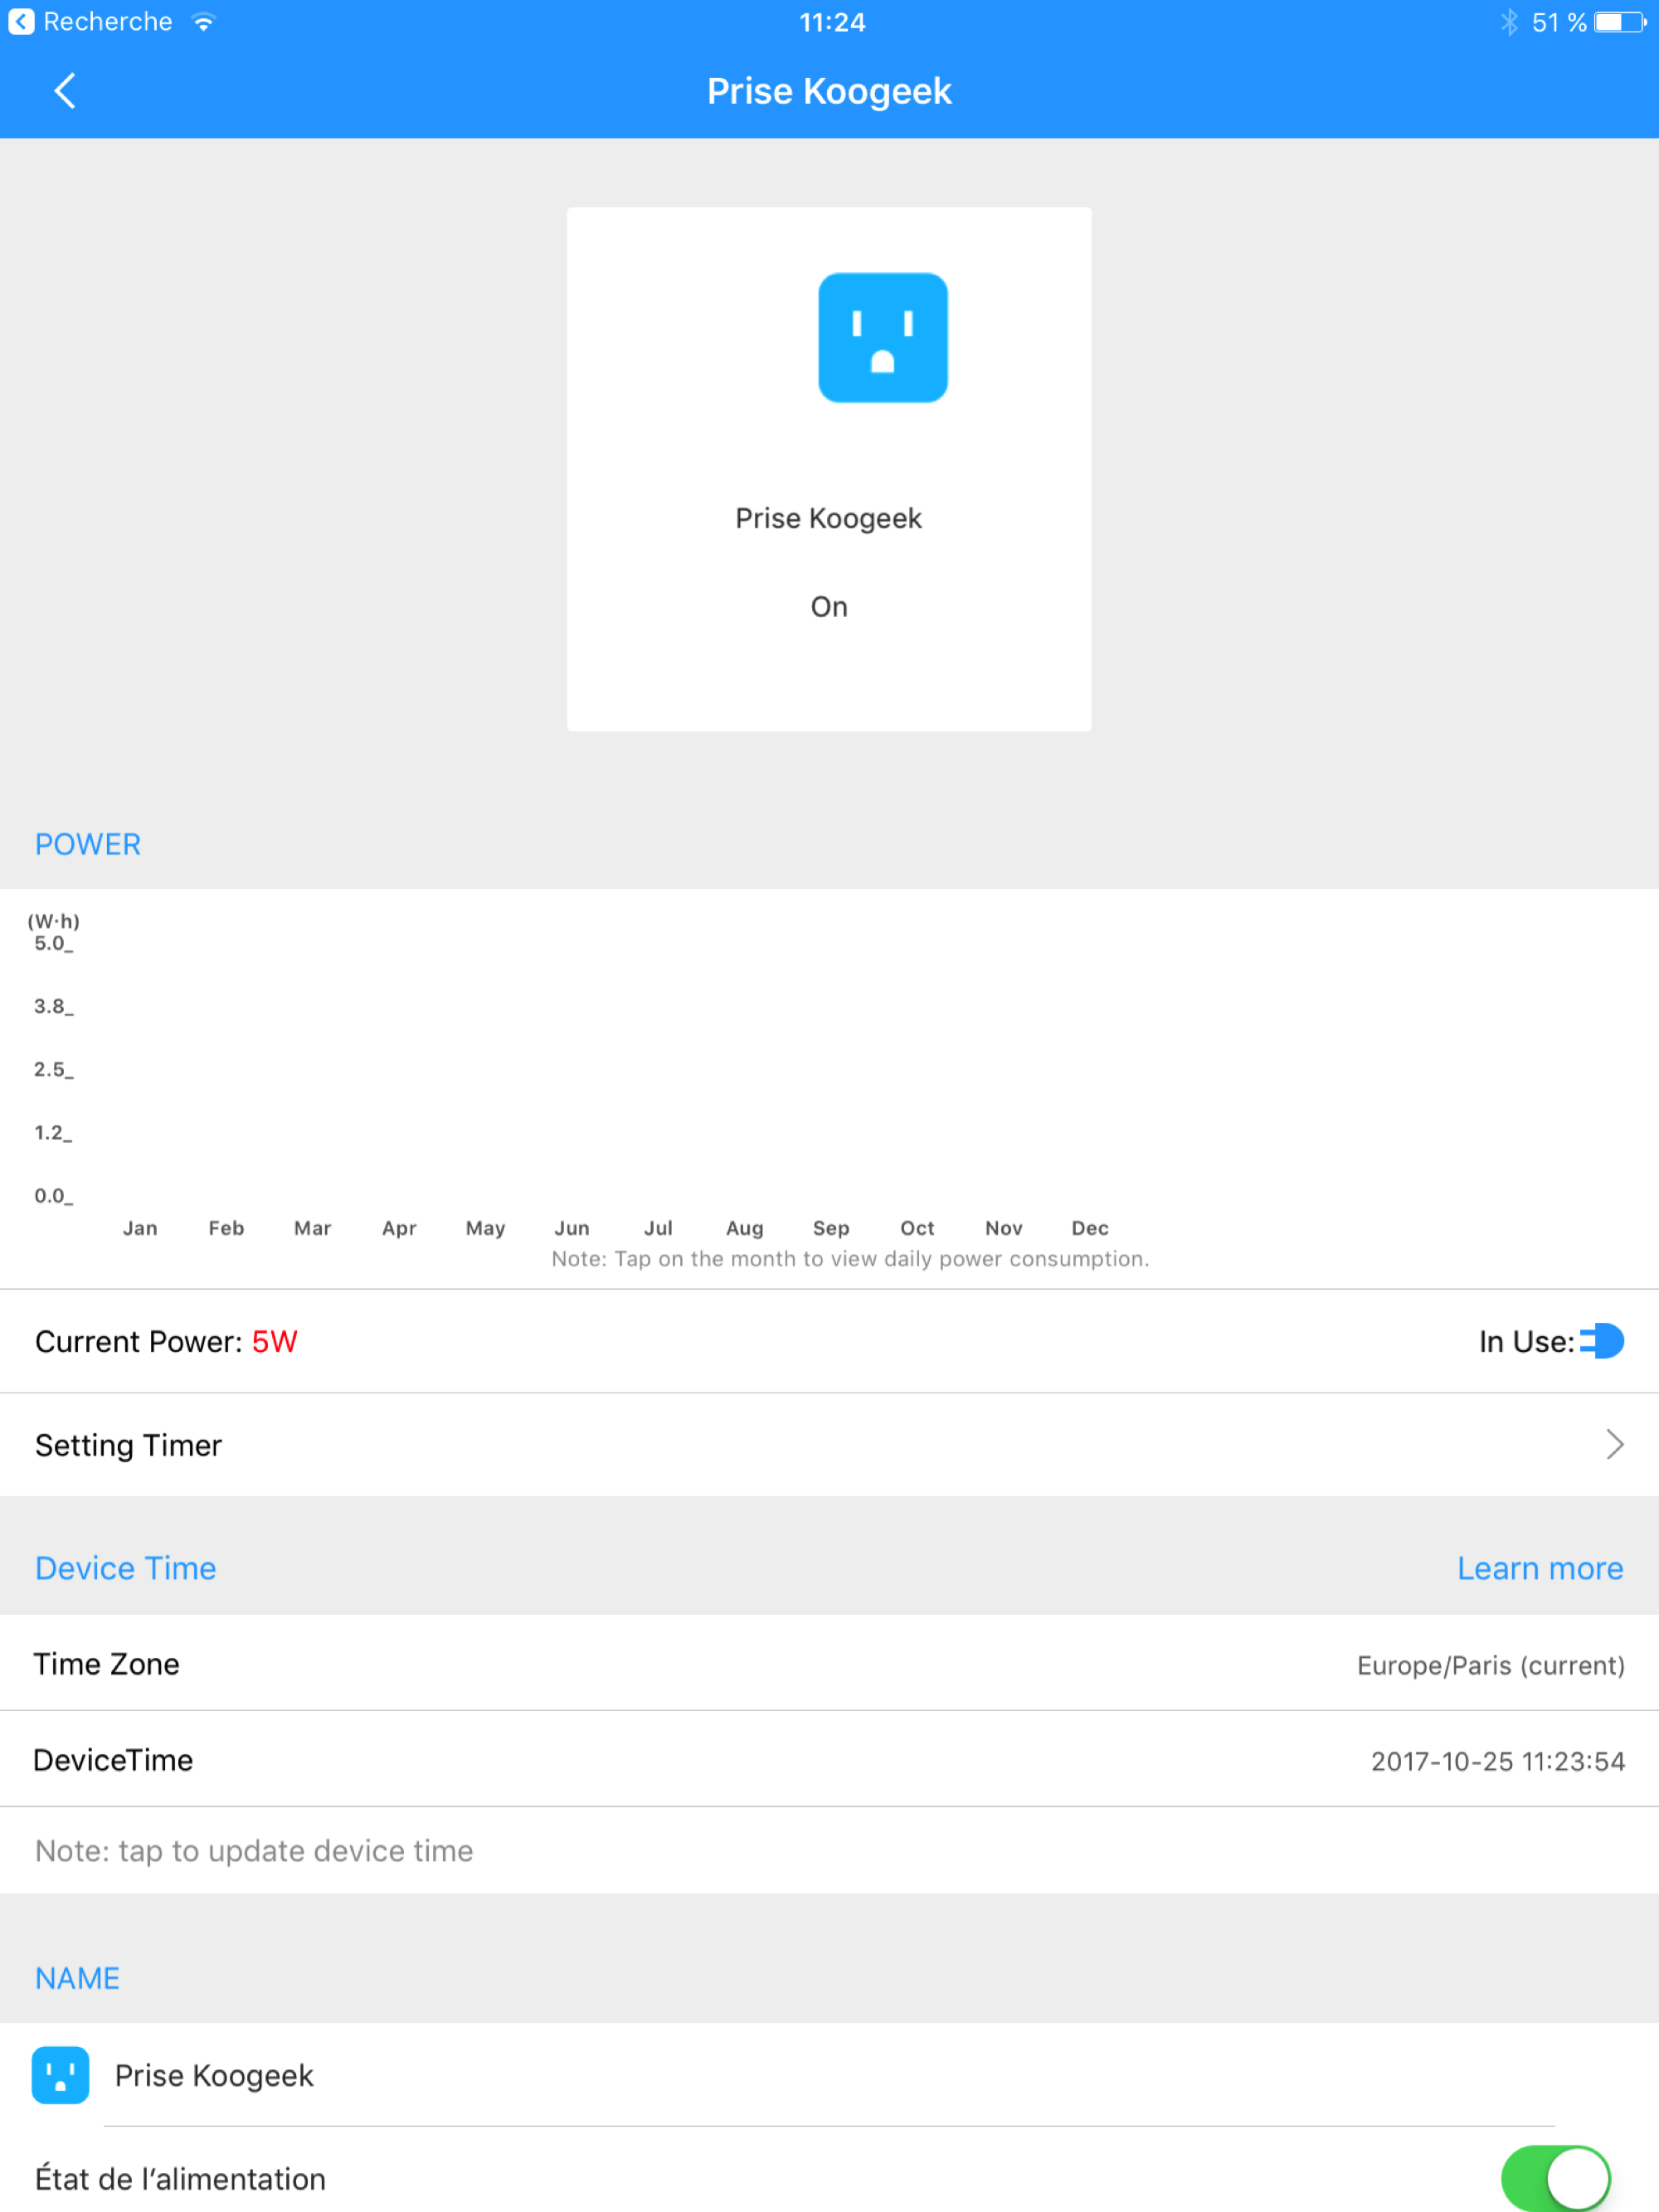Tap the Bluetooth status icon
The width and height of the screenshot is (1659, 2212).
[1508, 22]
